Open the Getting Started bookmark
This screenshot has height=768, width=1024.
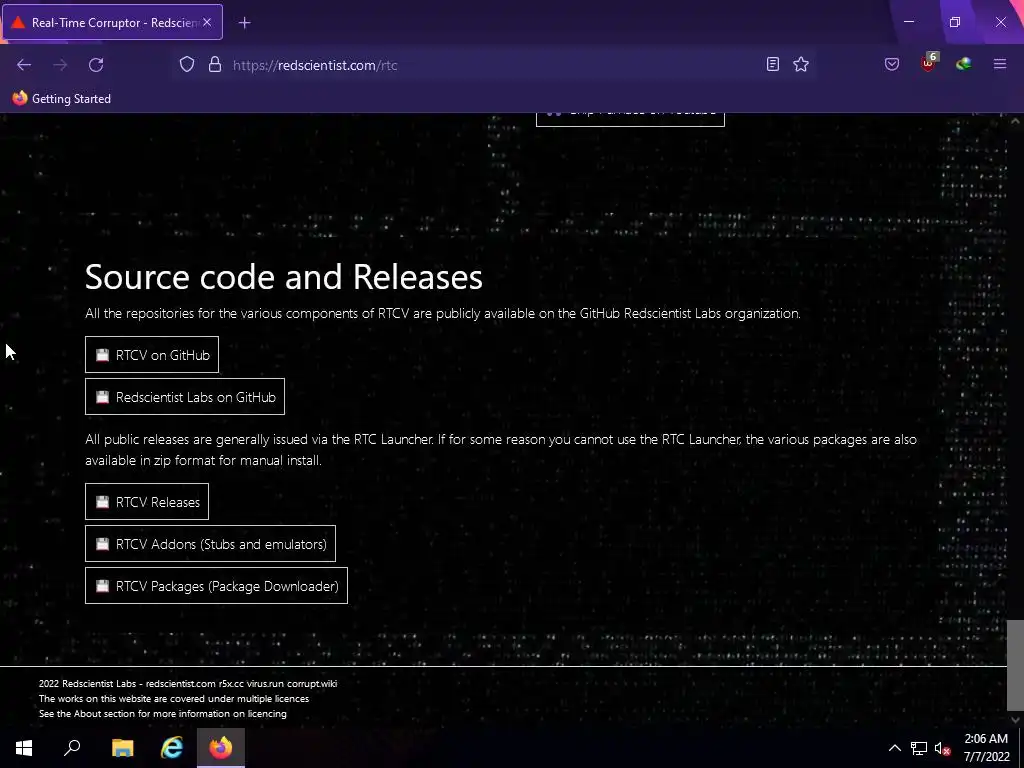(62, 99)
